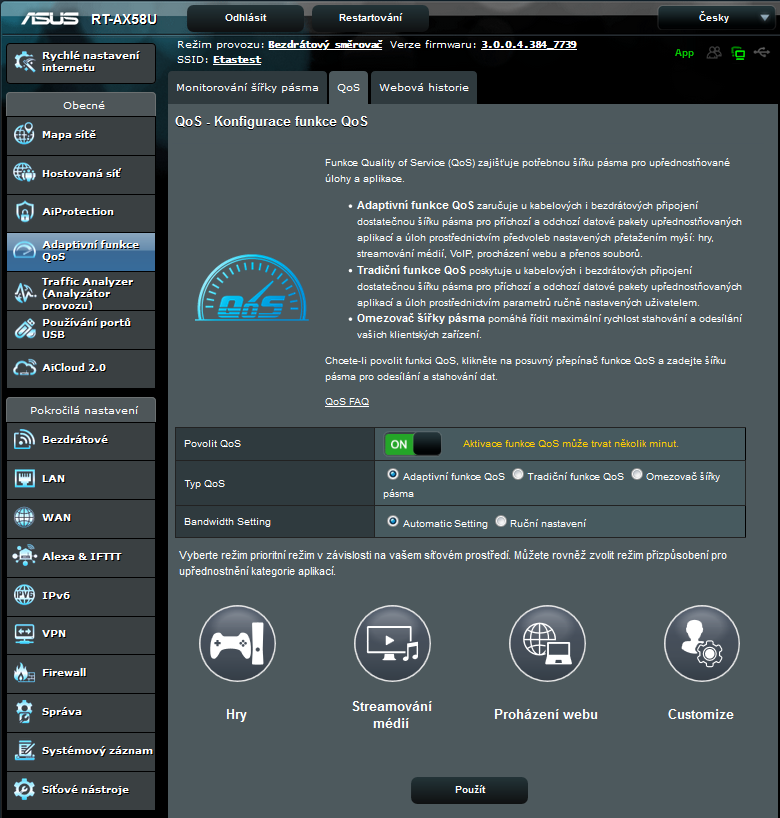Open the QoS FAQ link

coord(347,402)
